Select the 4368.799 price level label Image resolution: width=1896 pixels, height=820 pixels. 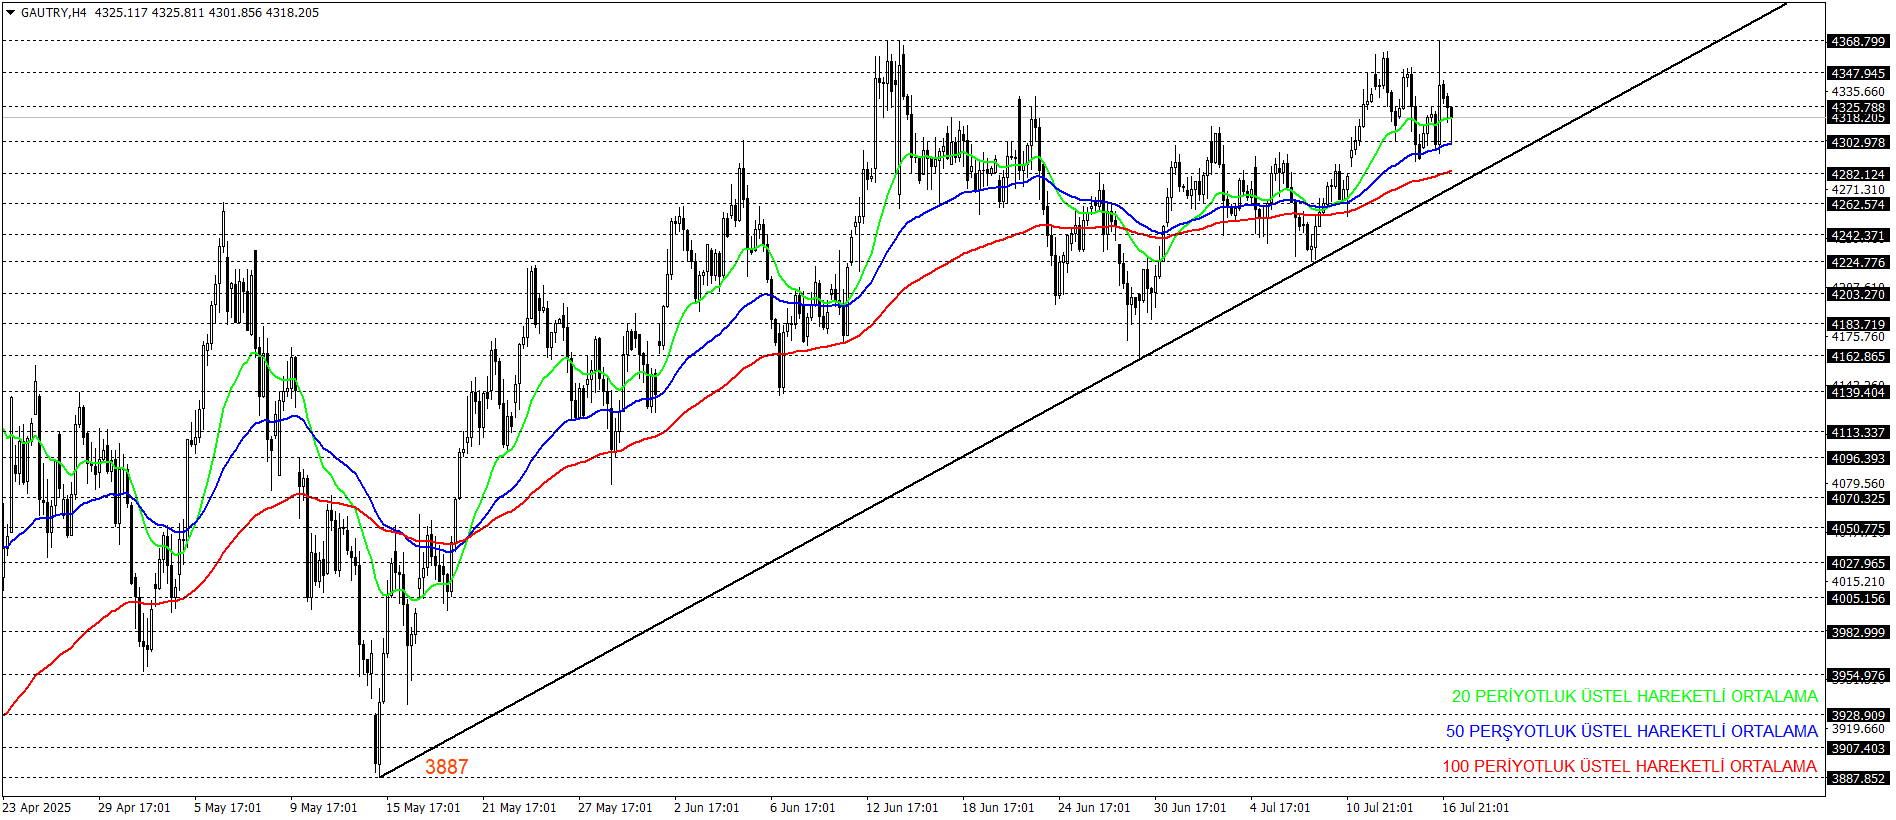tap(1858, 41)
